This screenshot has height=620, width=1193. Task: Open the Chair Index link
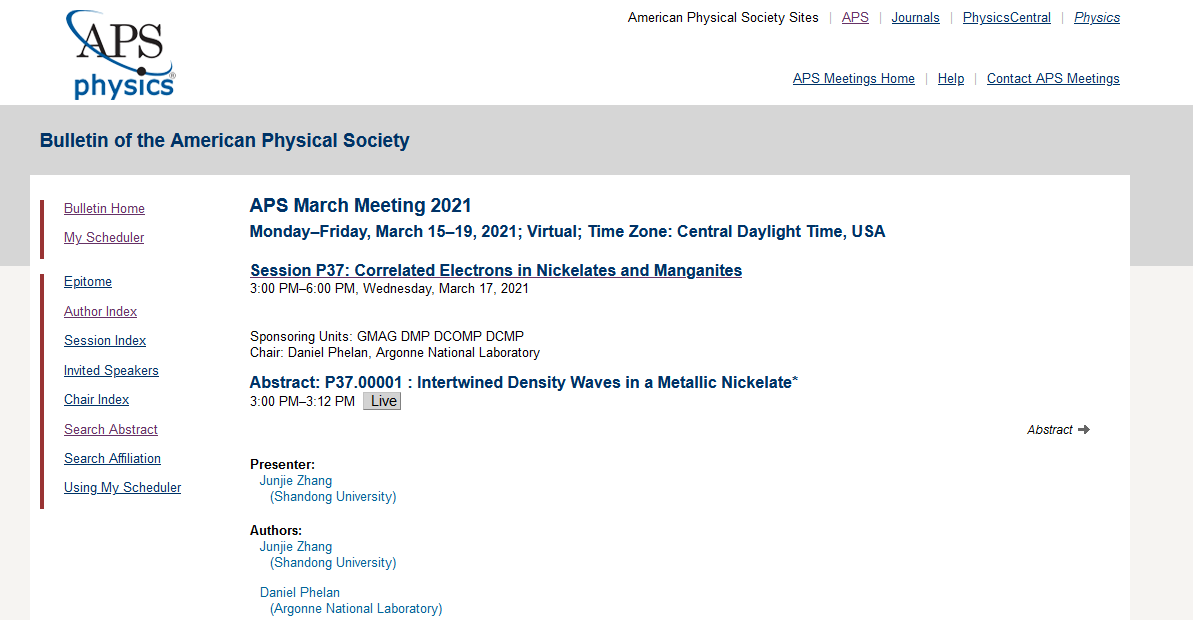point(96,400)
